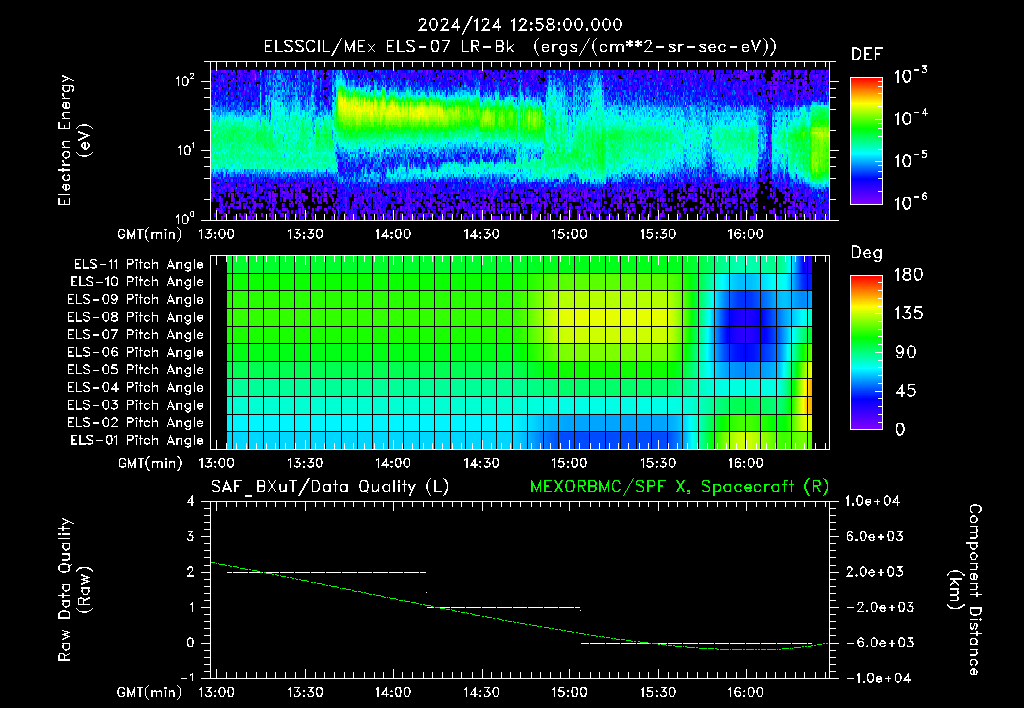Click the 90 tick on Deg colorbar

tap(904, 352)
